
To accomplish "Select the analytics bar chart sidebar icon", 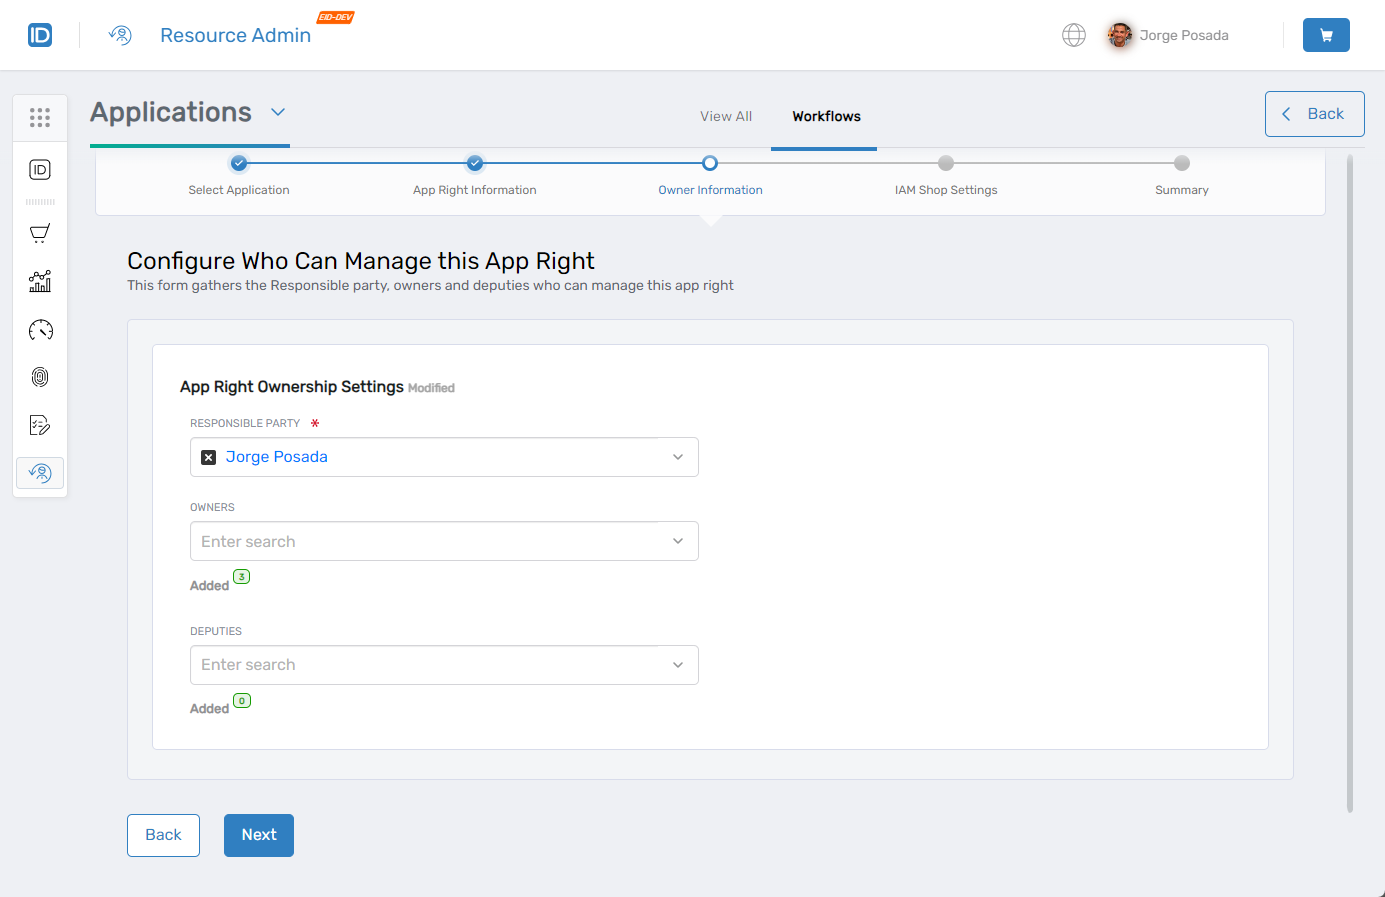I will [40, 281].
